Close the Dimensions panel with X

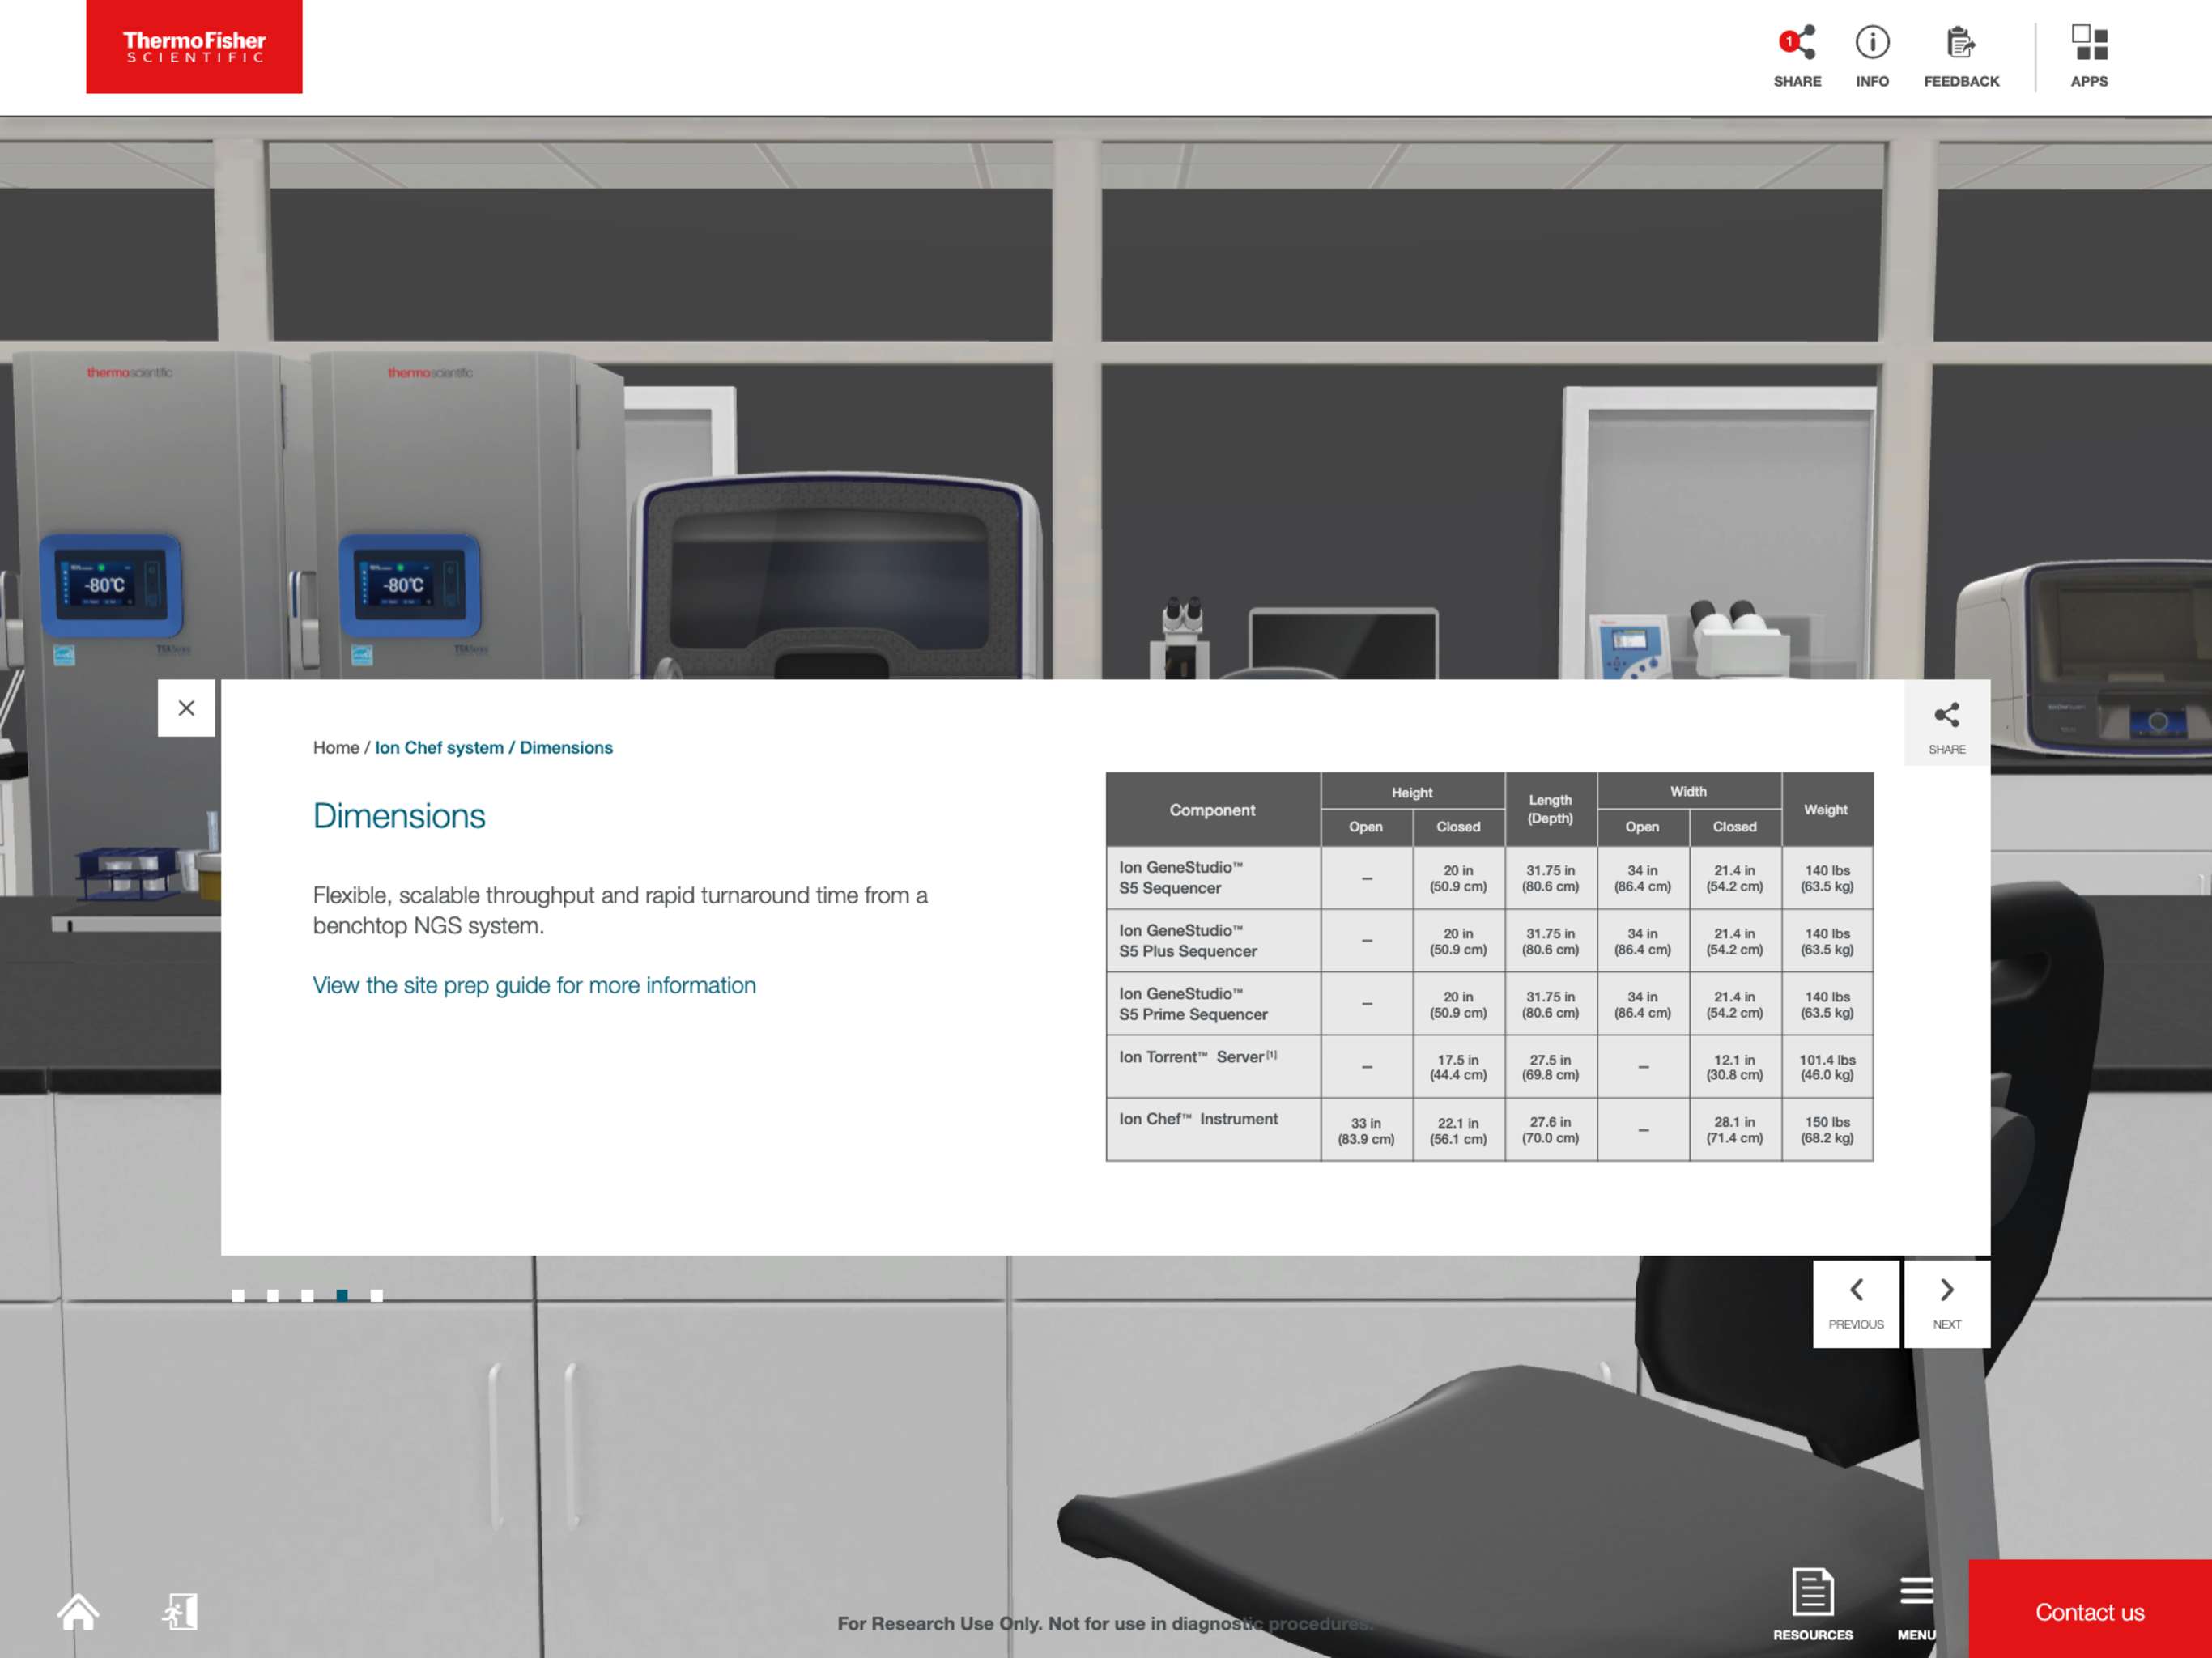pyautogui.click(x=186, y=708)
